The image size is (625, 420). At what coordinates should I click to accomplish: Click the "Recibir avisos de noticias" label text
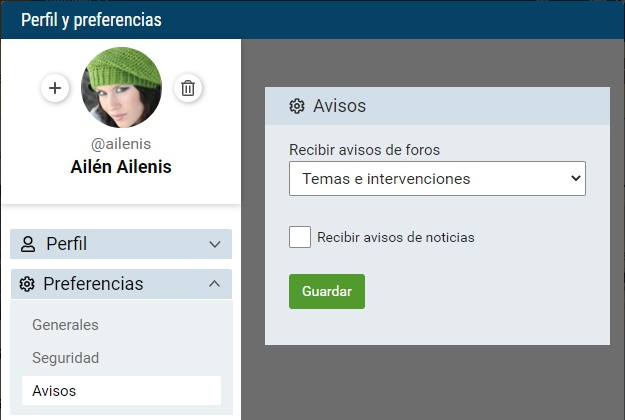click(395, 238)
